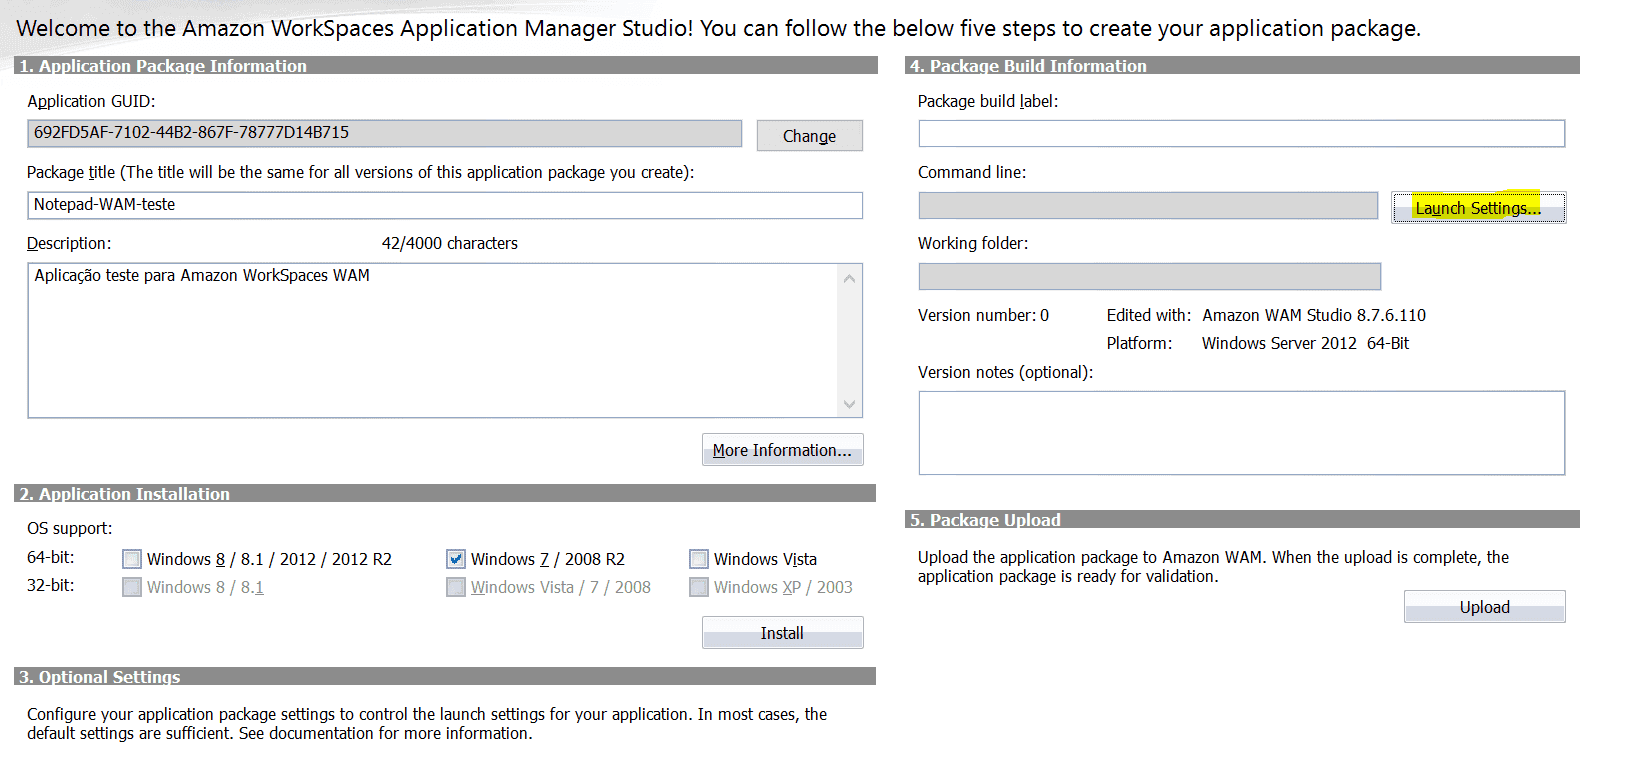Click the Version notes text box
The image size is (1625, 761).
point(1241,432)
